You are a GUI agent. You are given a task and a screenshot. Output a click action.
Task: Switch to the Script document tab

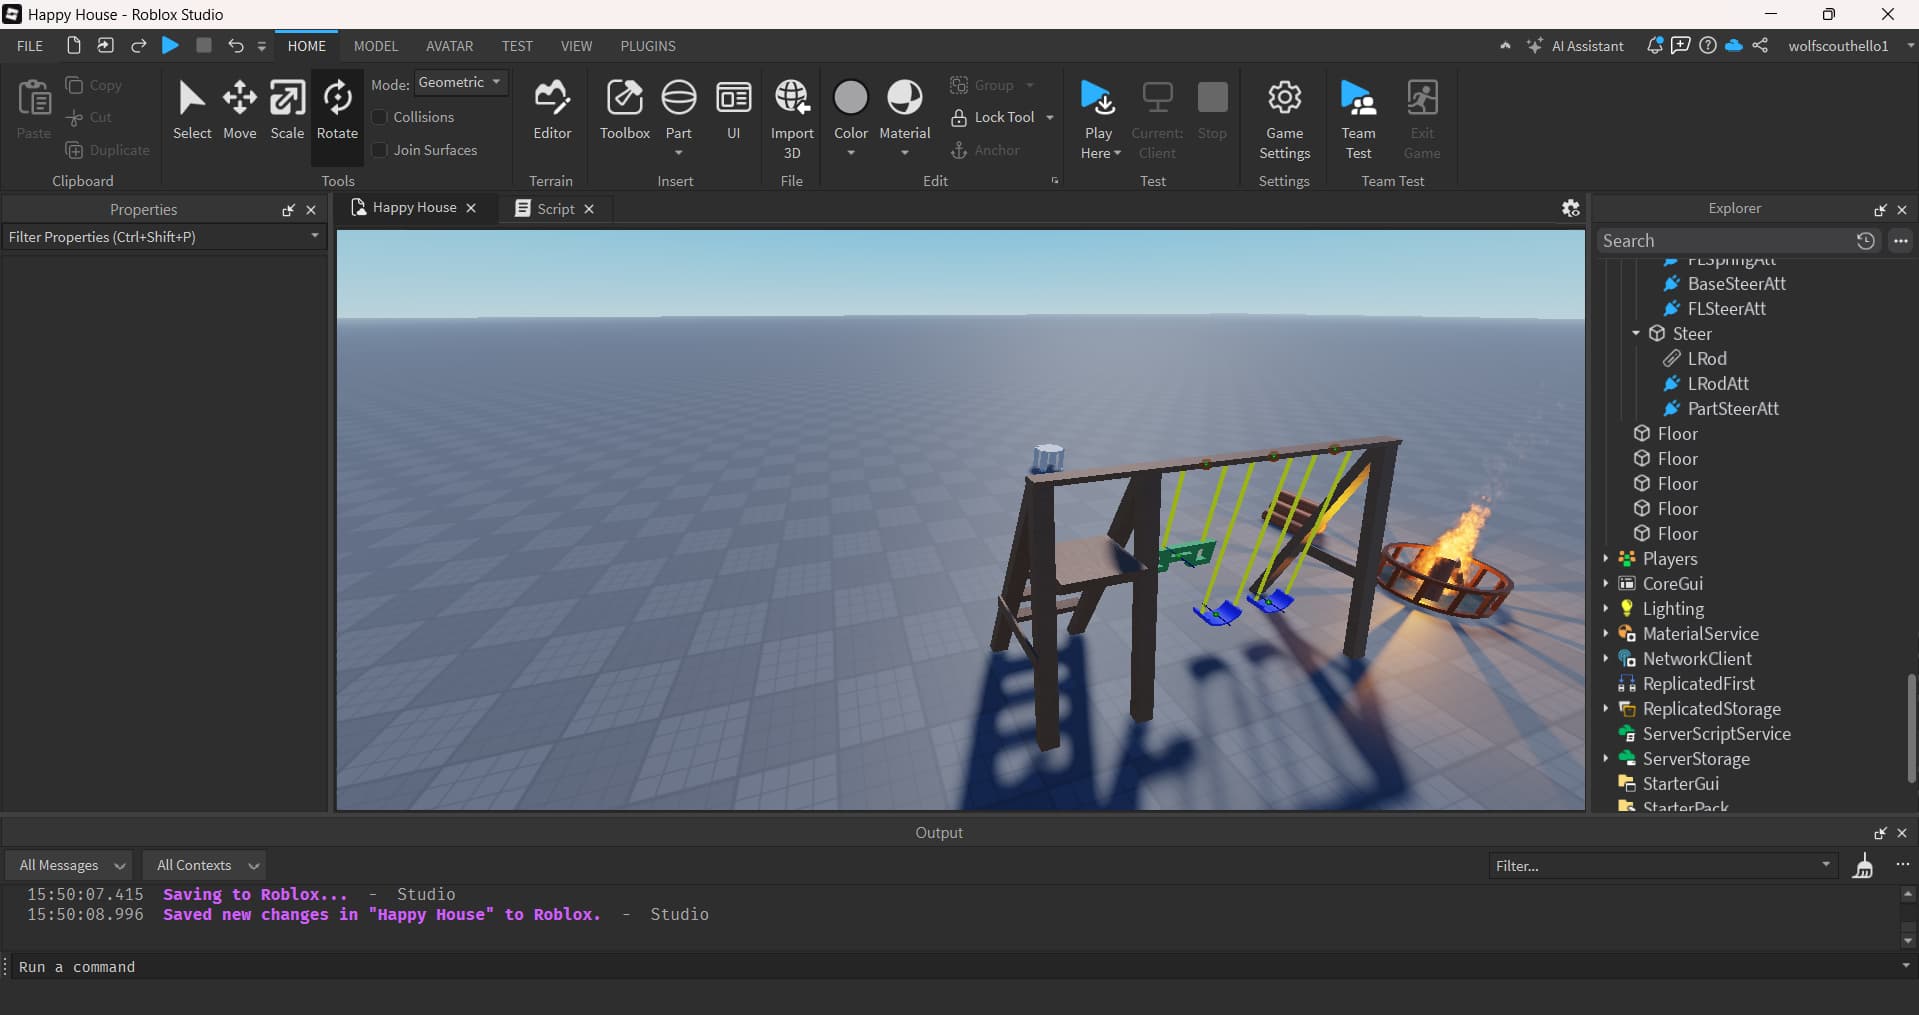pyautogui.click(x=555, y=208)
